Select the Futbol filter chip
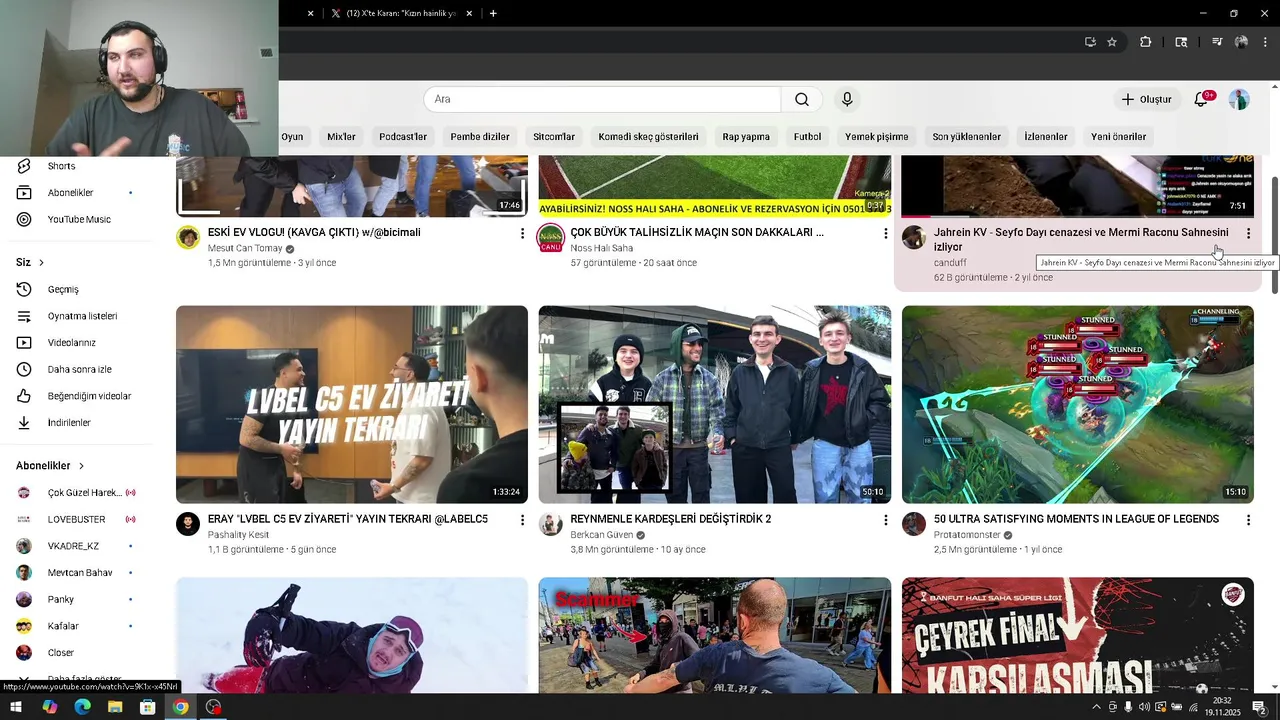The width and height of the screenshot is (1280, 720). pyautogui.click(x=807, y=136)
